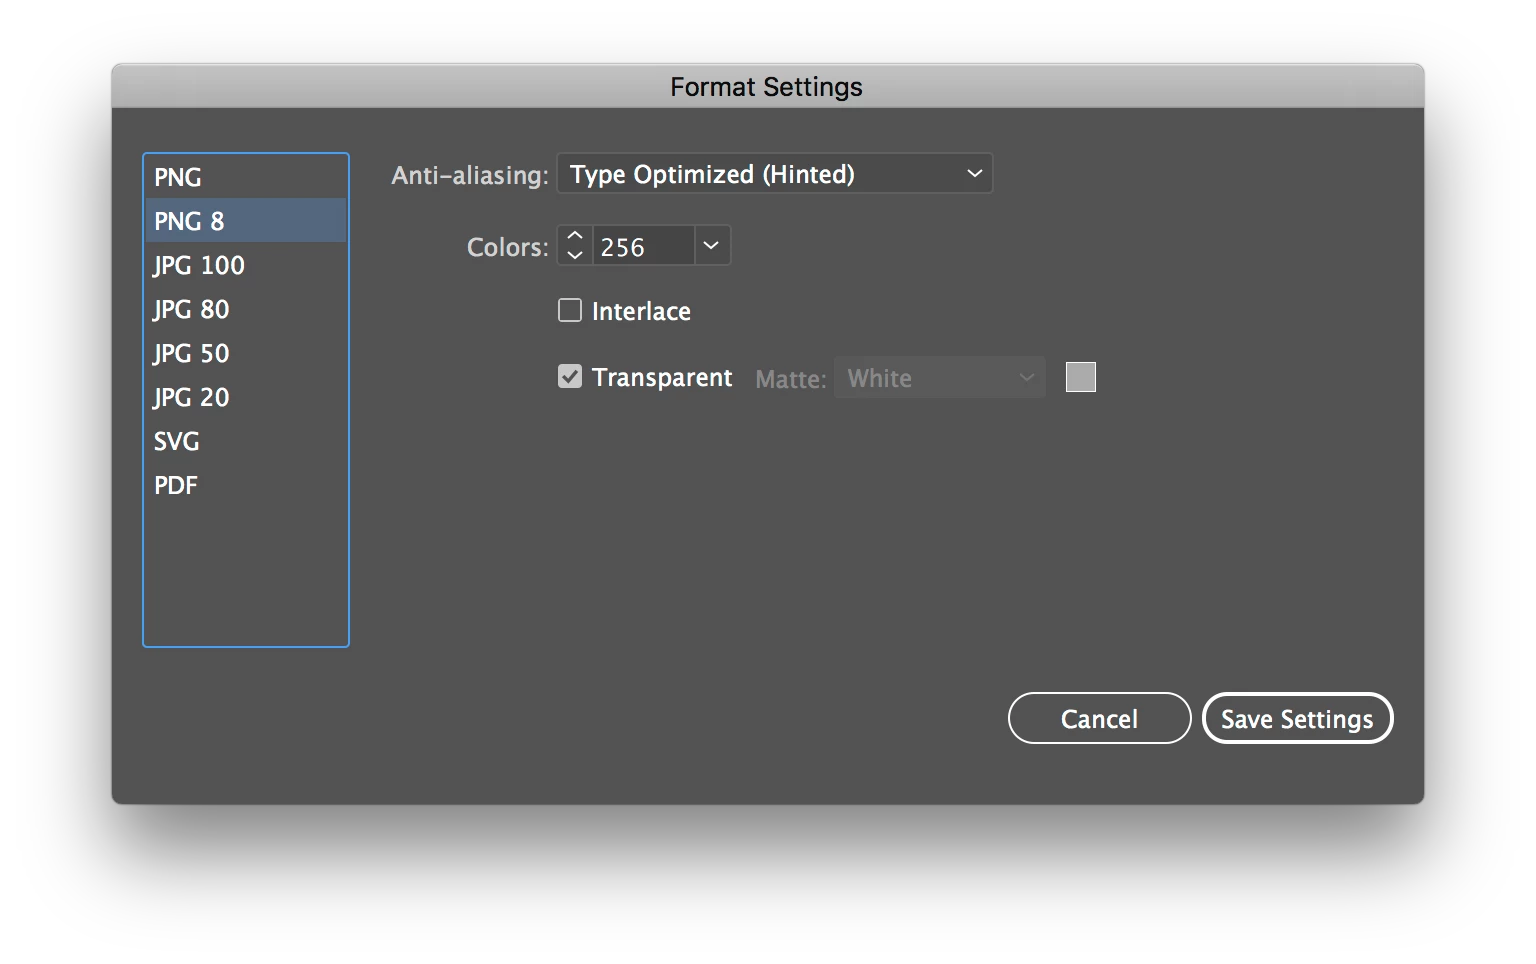The width and height of the screenshot is (1536, 964).
Task: Open the Matte dropdown
Action: click(940, 378)
